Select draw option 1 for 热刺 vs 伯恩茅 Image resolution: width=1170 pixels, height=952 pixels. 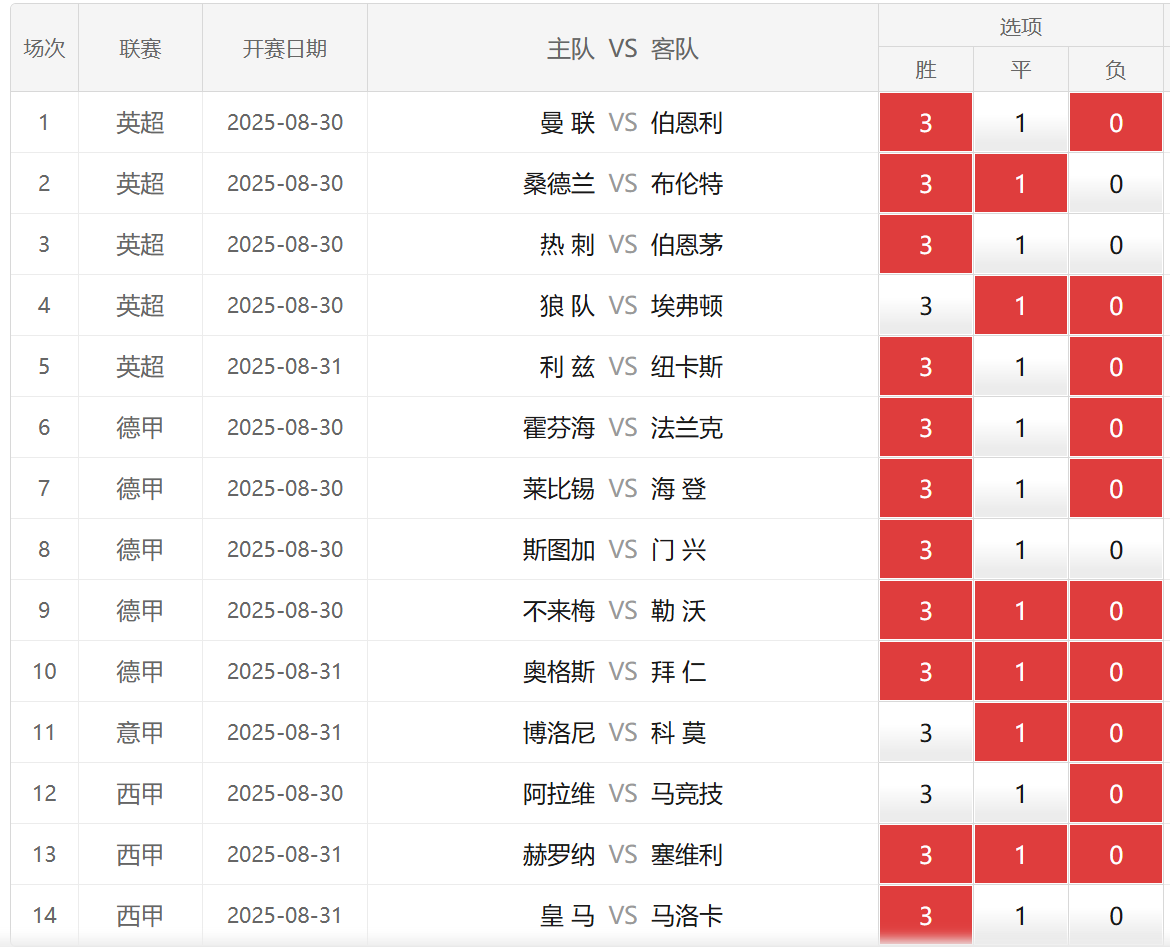coord(1020,245)
